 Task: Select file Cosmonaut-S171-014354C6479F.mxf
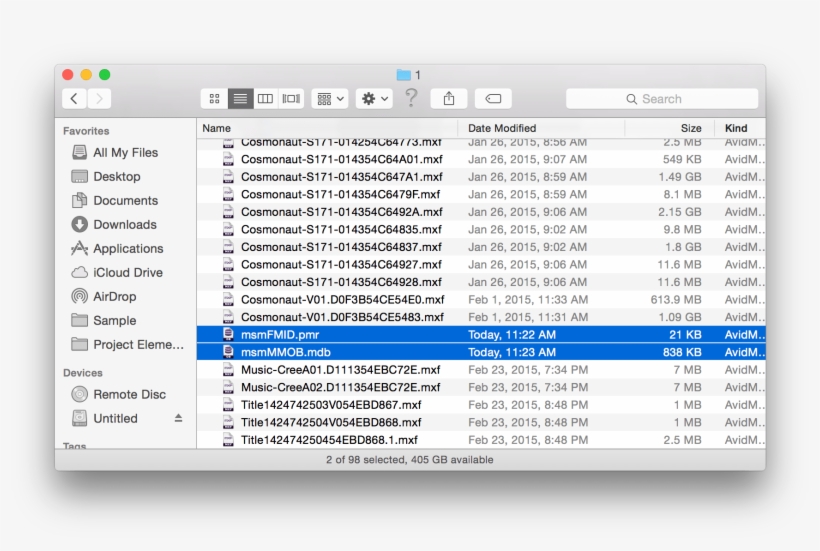click(x=481, y=194)
